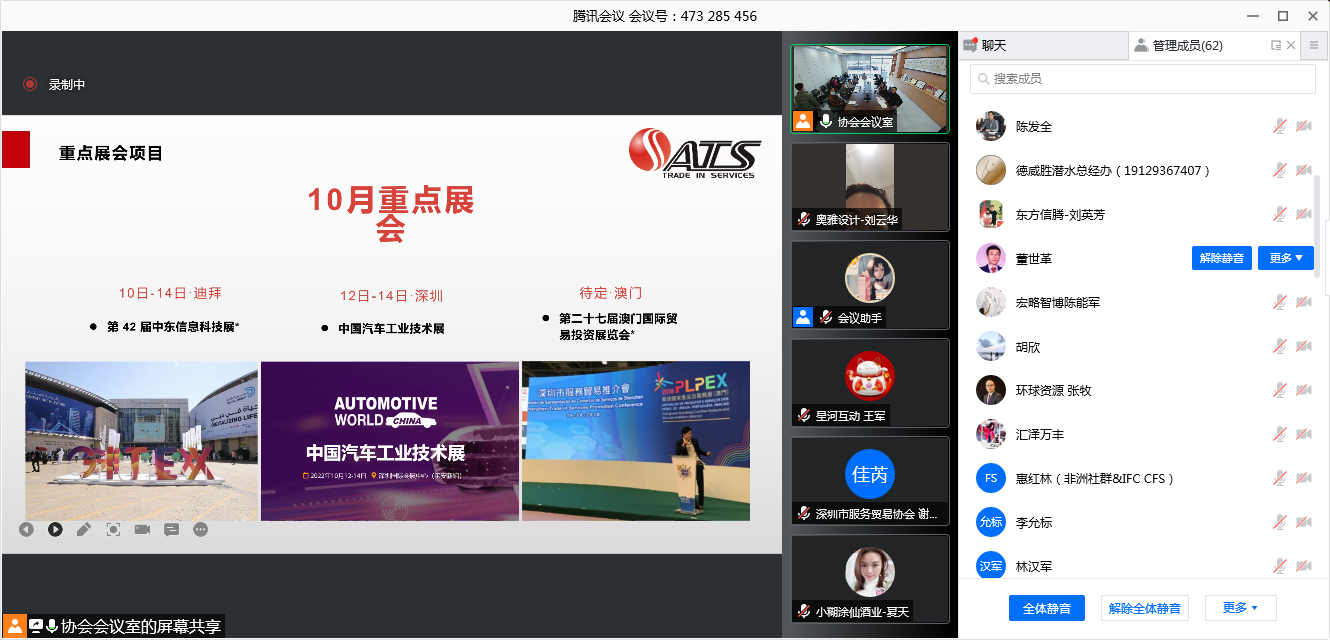
Task: Close the 管理成员 tab
Action: point(1291,45)
